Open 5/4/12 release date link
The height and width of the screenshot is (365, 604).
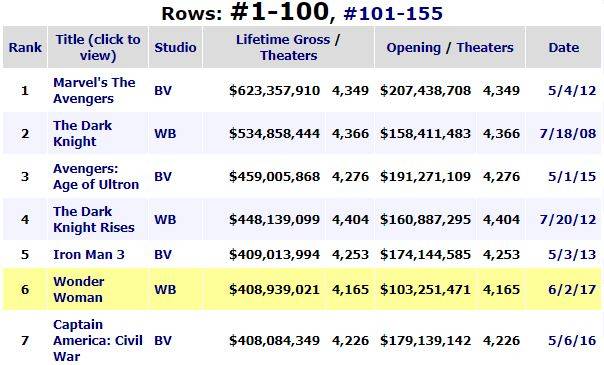(572, 90)
